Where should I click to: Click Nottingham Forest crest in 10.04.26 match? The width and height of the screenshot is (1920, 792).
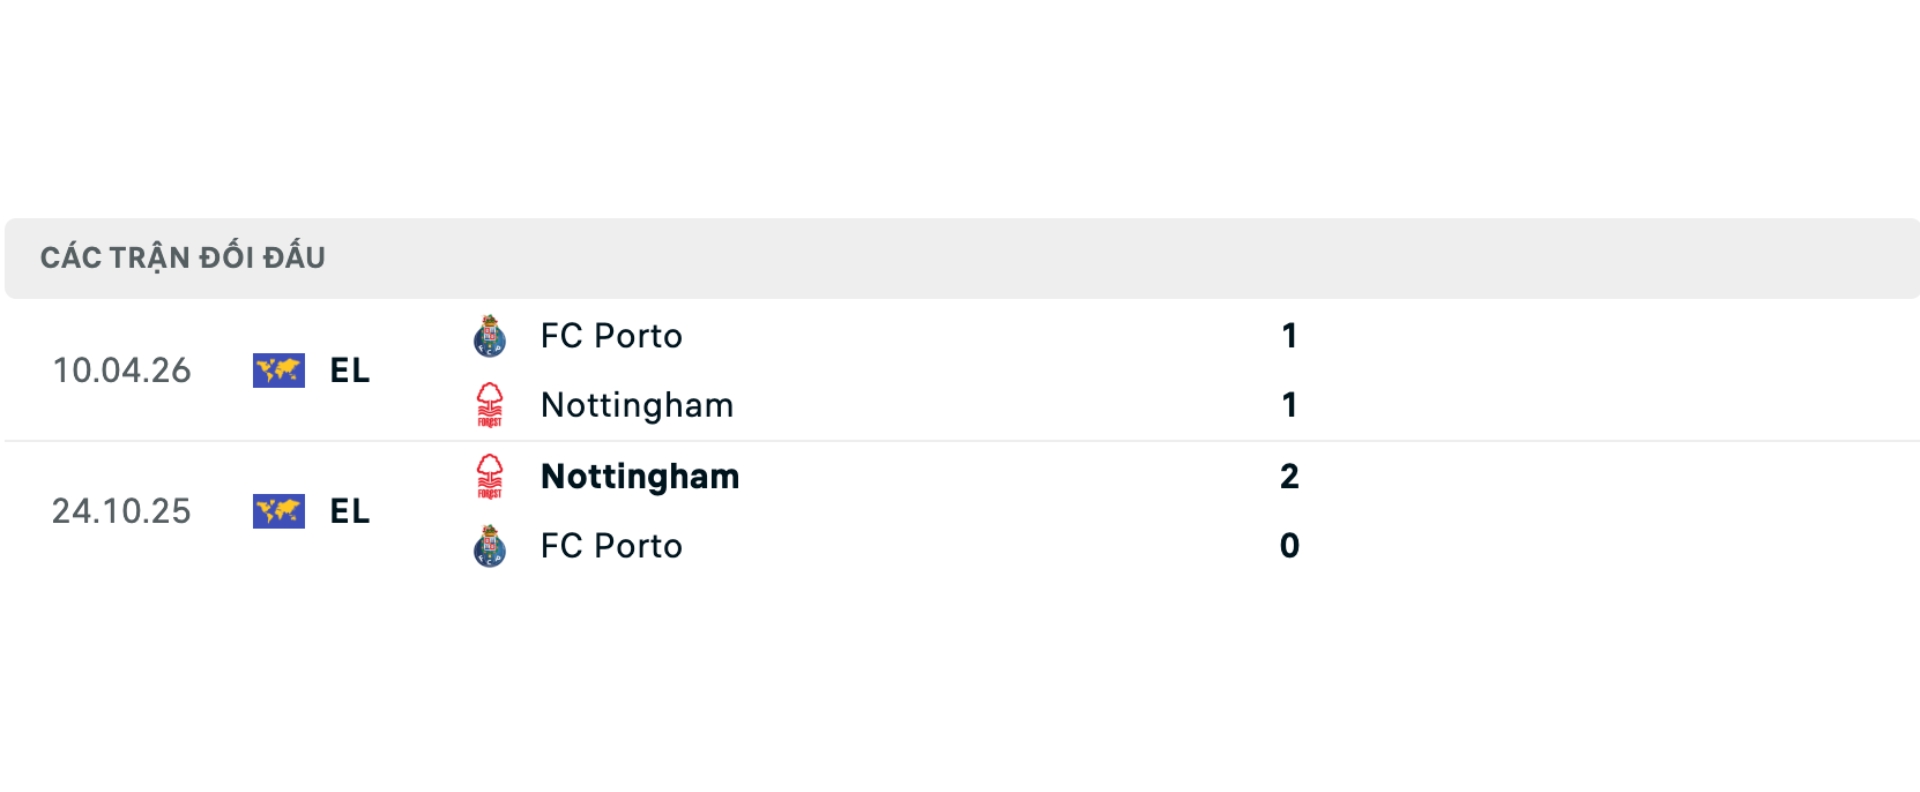click(x=489, y=405)
